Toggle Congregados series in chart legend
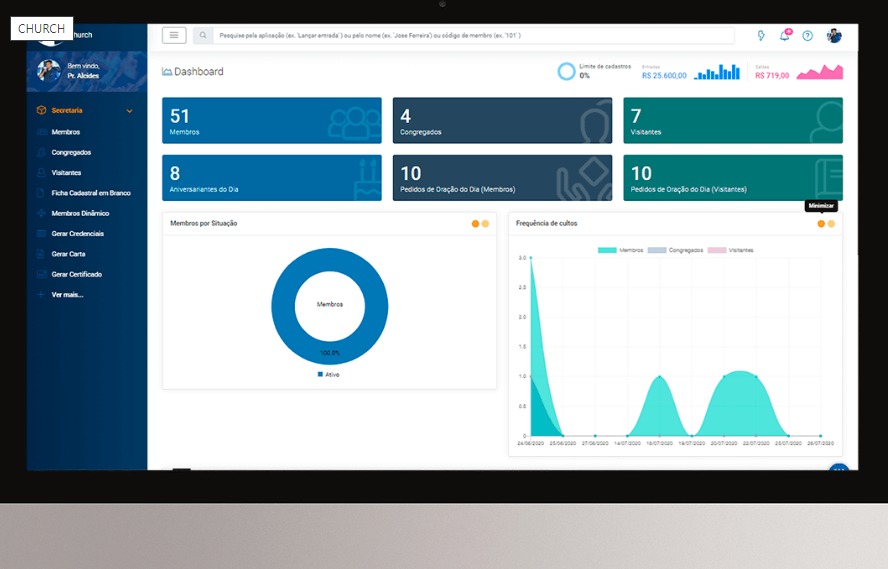 coord(675,250)
